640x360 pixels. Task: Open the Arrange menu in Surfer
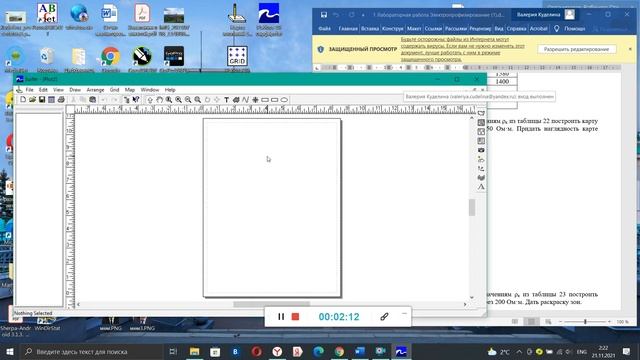(95, 90)
